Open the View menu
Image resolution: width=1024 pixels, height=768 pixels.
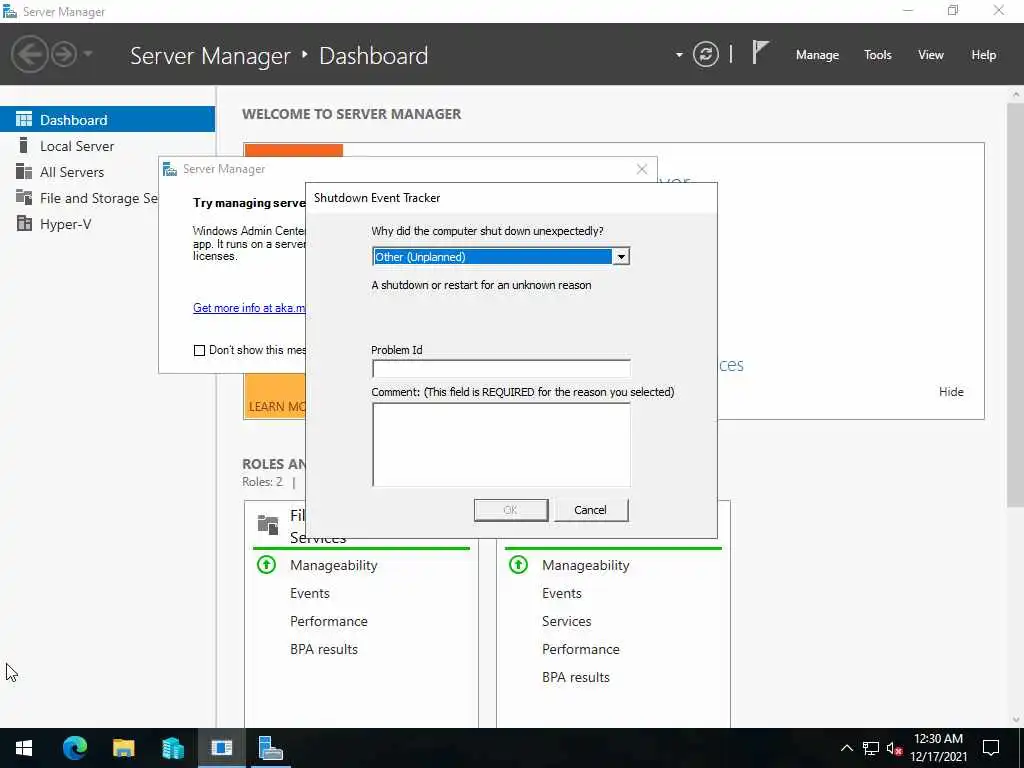(931, 55)
